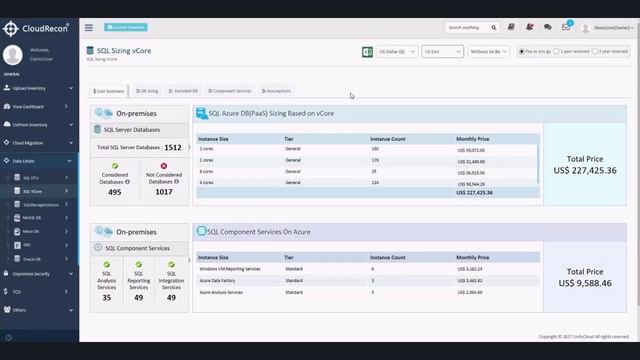Screen dimensions: 640x360
Task: Click the SQL Azure DB(PaaS) panel icon
Action: pyautogui.click(x=202, y=113)
